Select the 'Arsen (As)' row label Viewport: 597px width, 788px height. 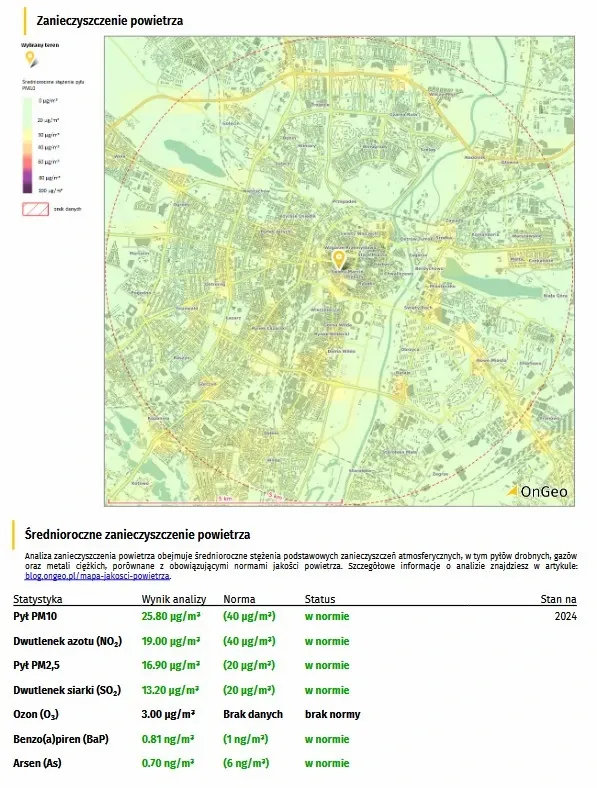click(x=37, y=763)
